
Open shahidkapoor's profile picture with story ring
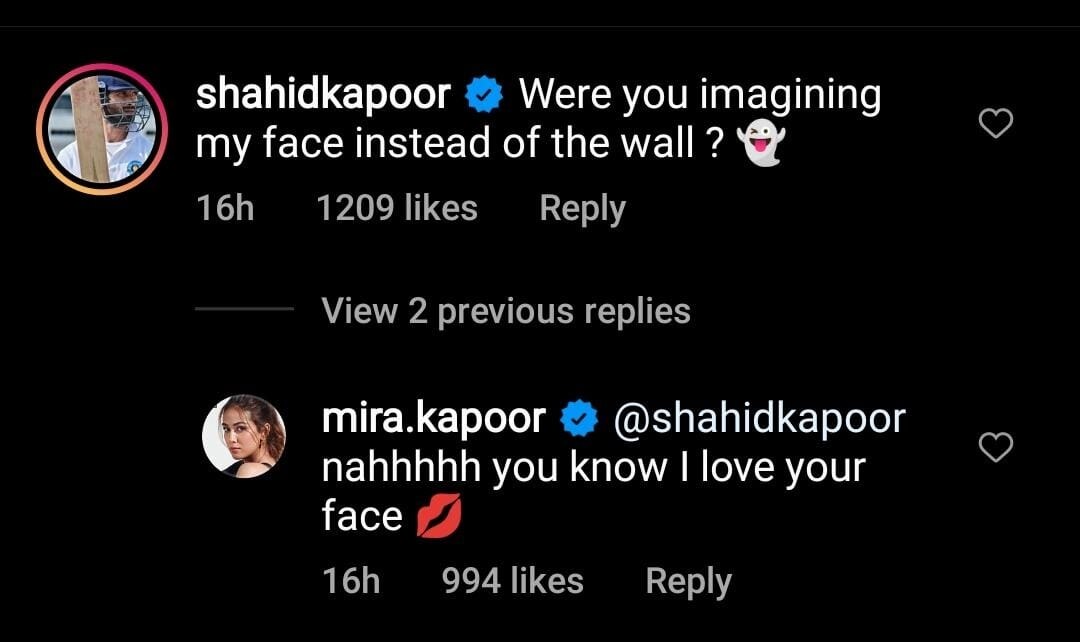click(100, 129)
